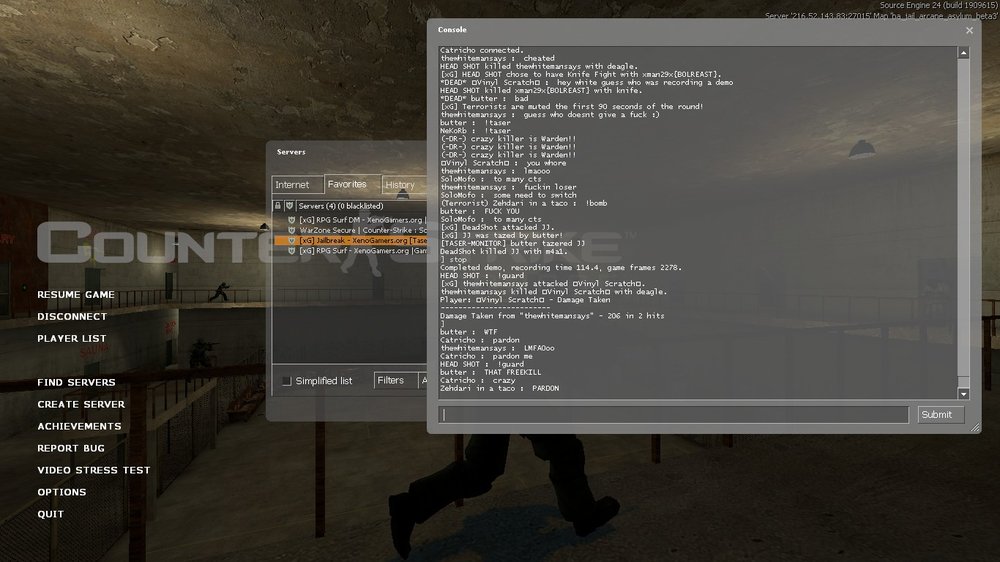The width and height of the screenshot is (1000, 562).
Task: Select the [xG] RPG Surf XenoGamers server
Action: 350,251
